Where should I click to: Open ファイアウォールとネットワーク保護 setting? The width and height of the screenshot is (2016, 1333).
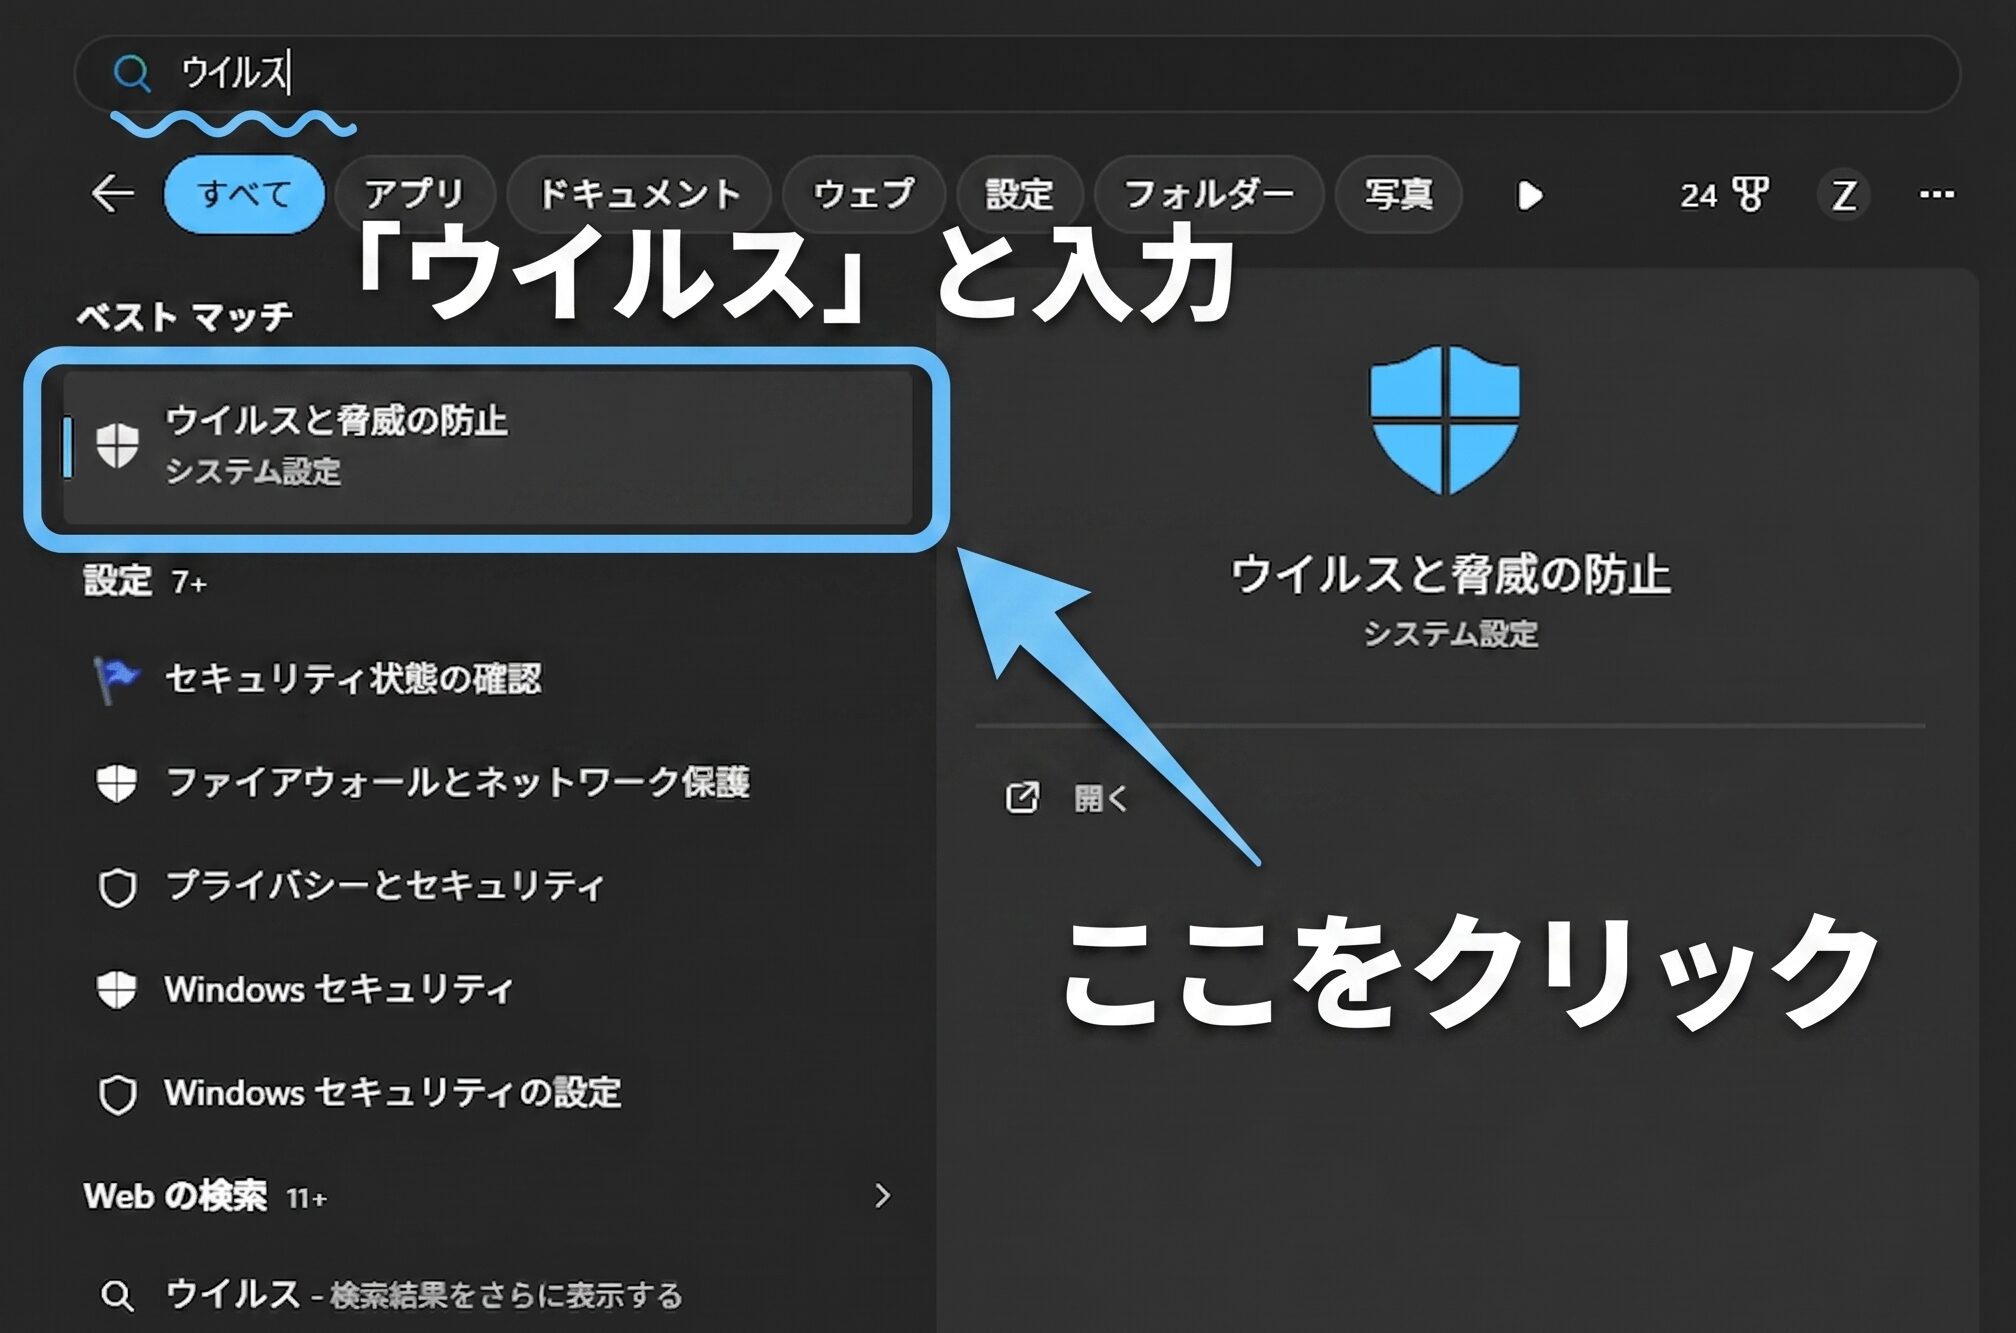pyautogui.click(x=457, y=782)
